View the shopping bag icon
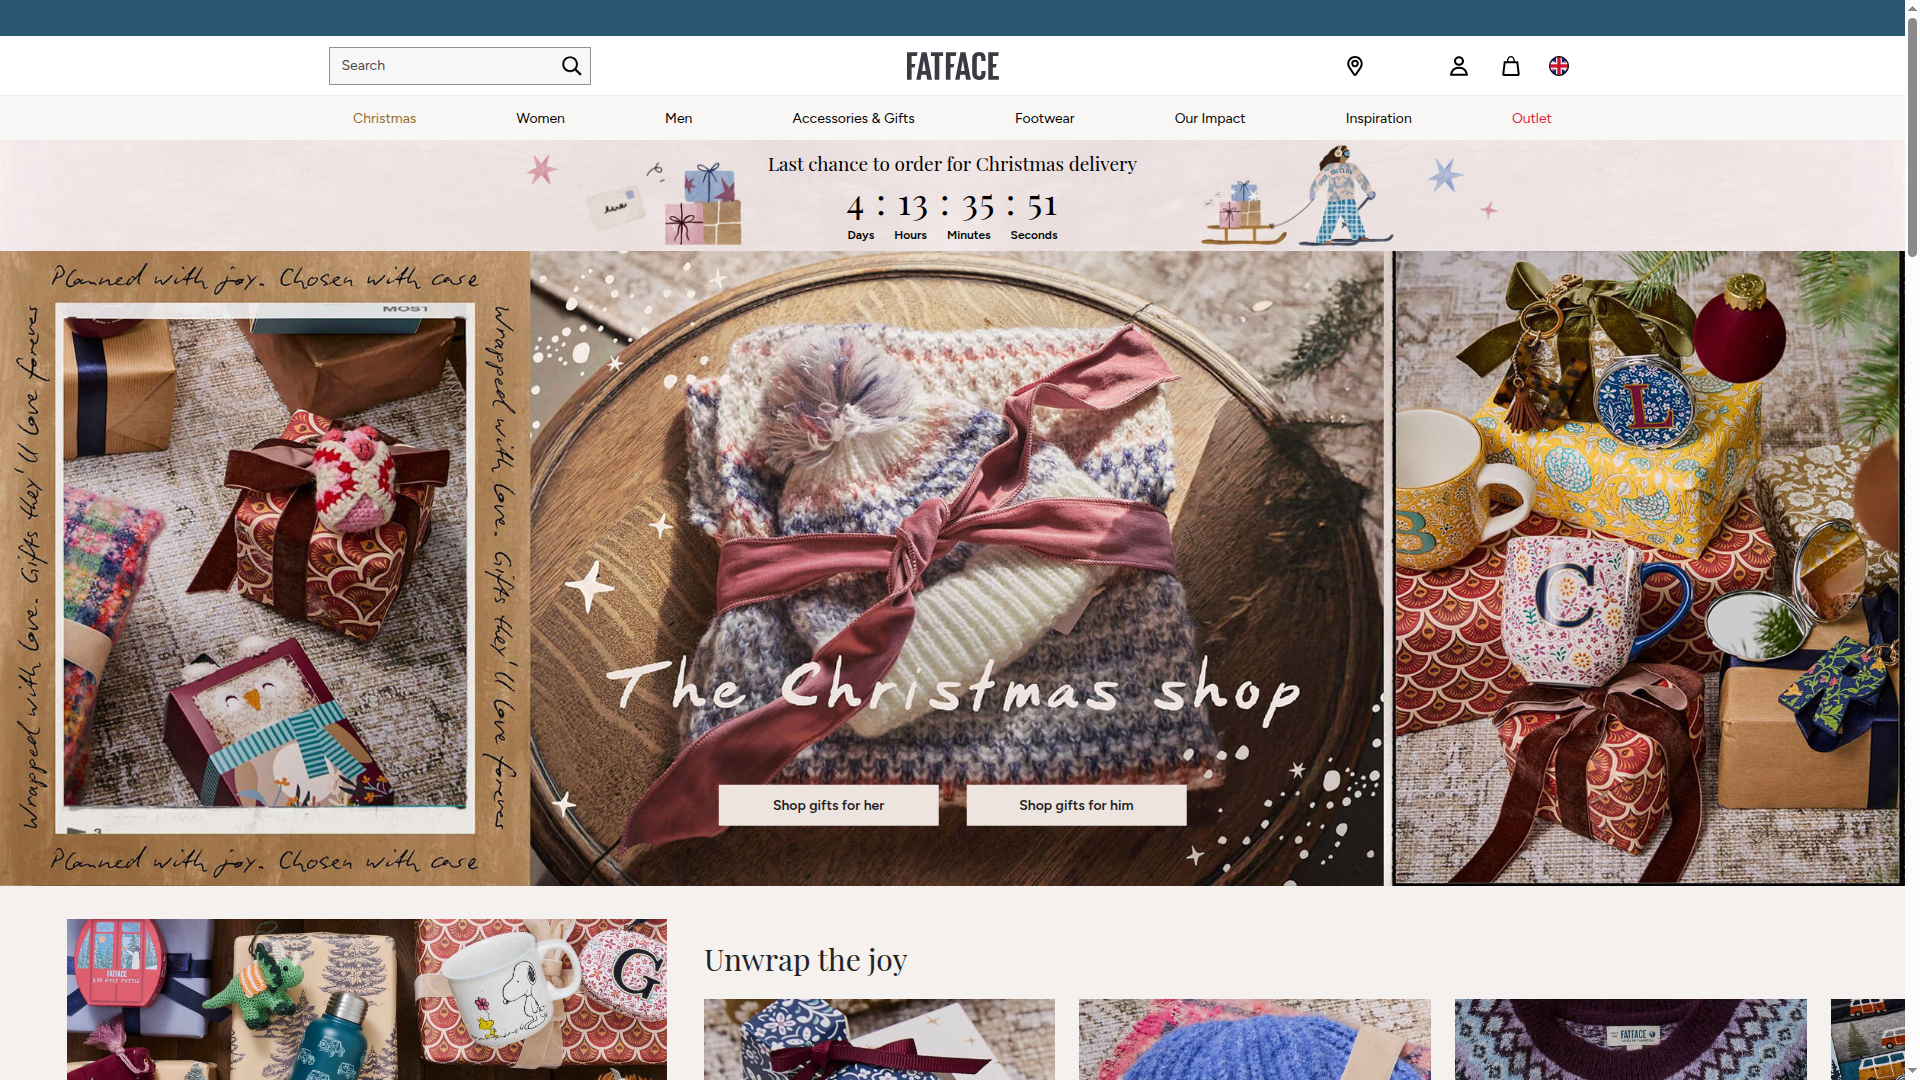This screenshot has width=1920, height=1080. click(1510, 66)
